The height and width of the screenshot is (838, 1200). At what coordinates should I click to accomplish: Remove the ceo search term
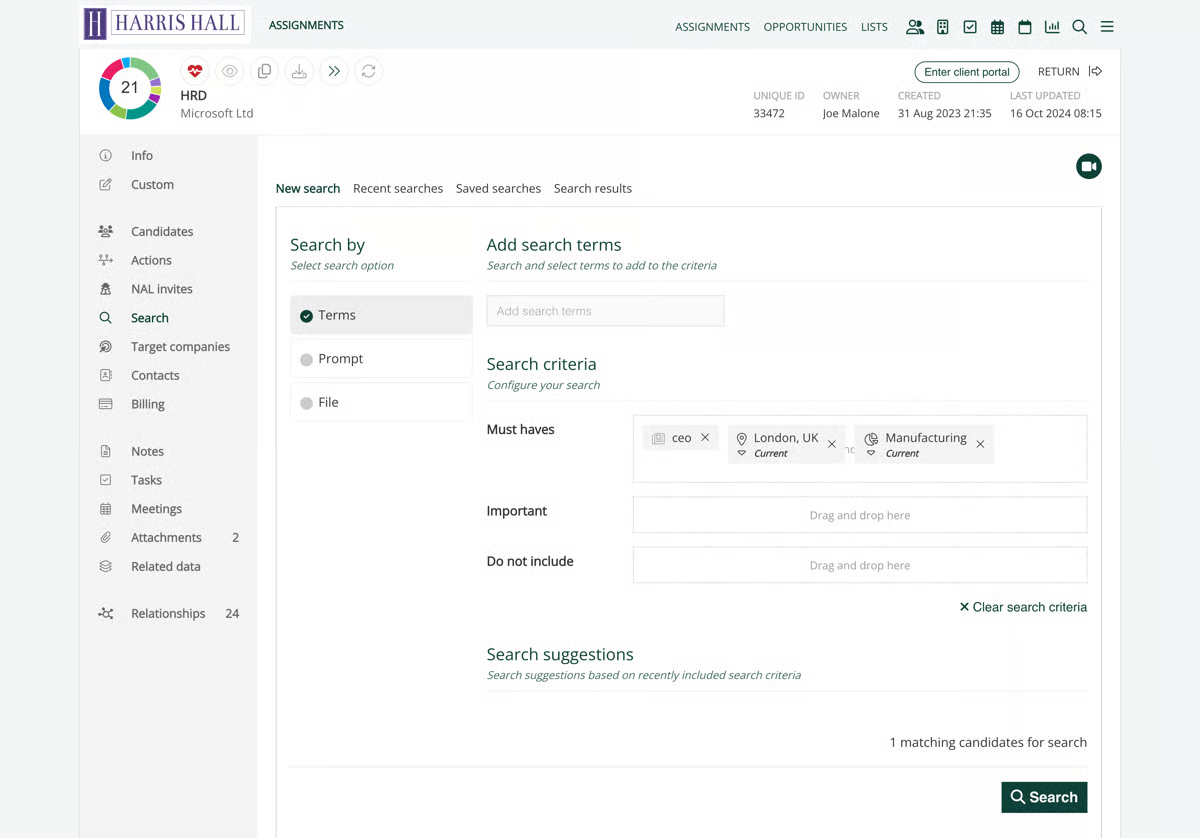click(x=705, y=438)
